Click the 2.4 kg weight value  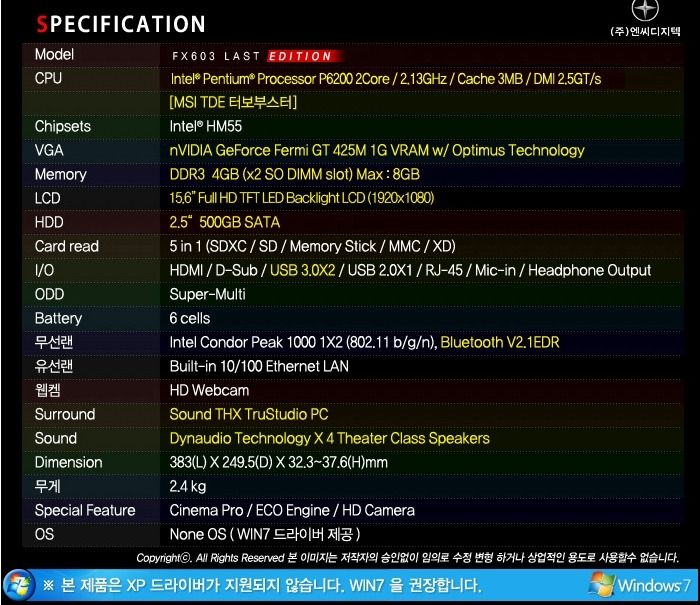click(x=188, y=487)
